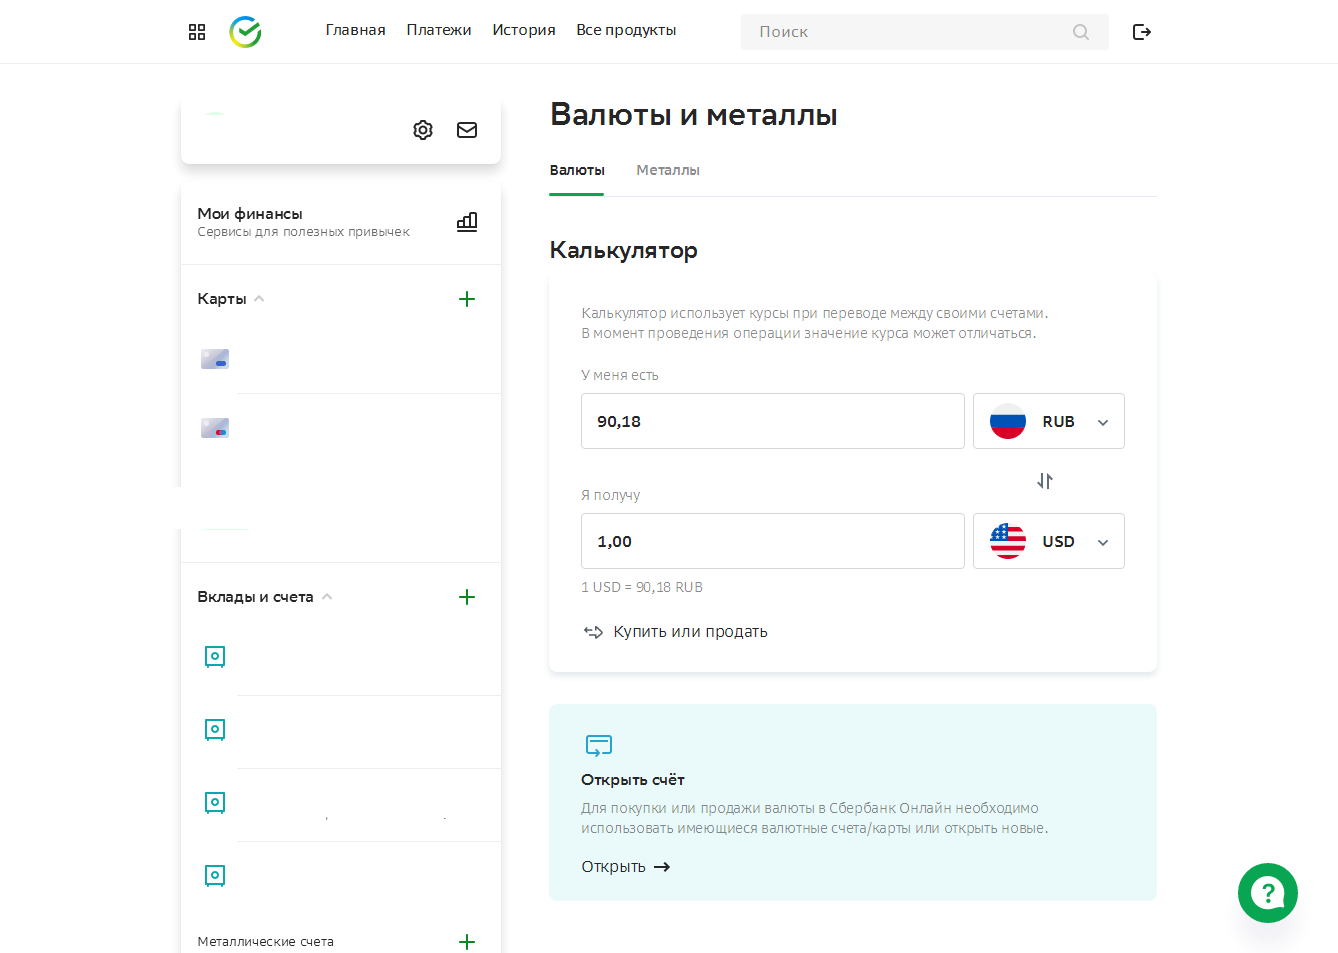Switch to the Металлы tab
Screen dimensions: 1338x953
(x=668, y=170)
